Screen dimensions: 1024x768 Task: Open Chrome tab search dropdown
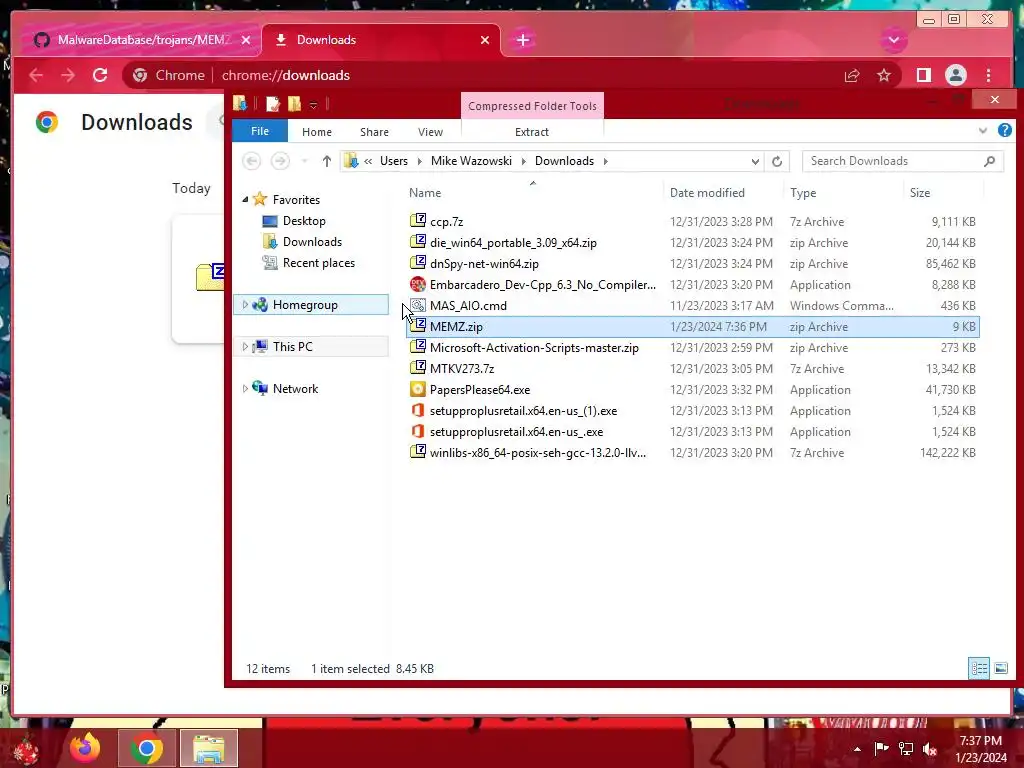point(893,40)
